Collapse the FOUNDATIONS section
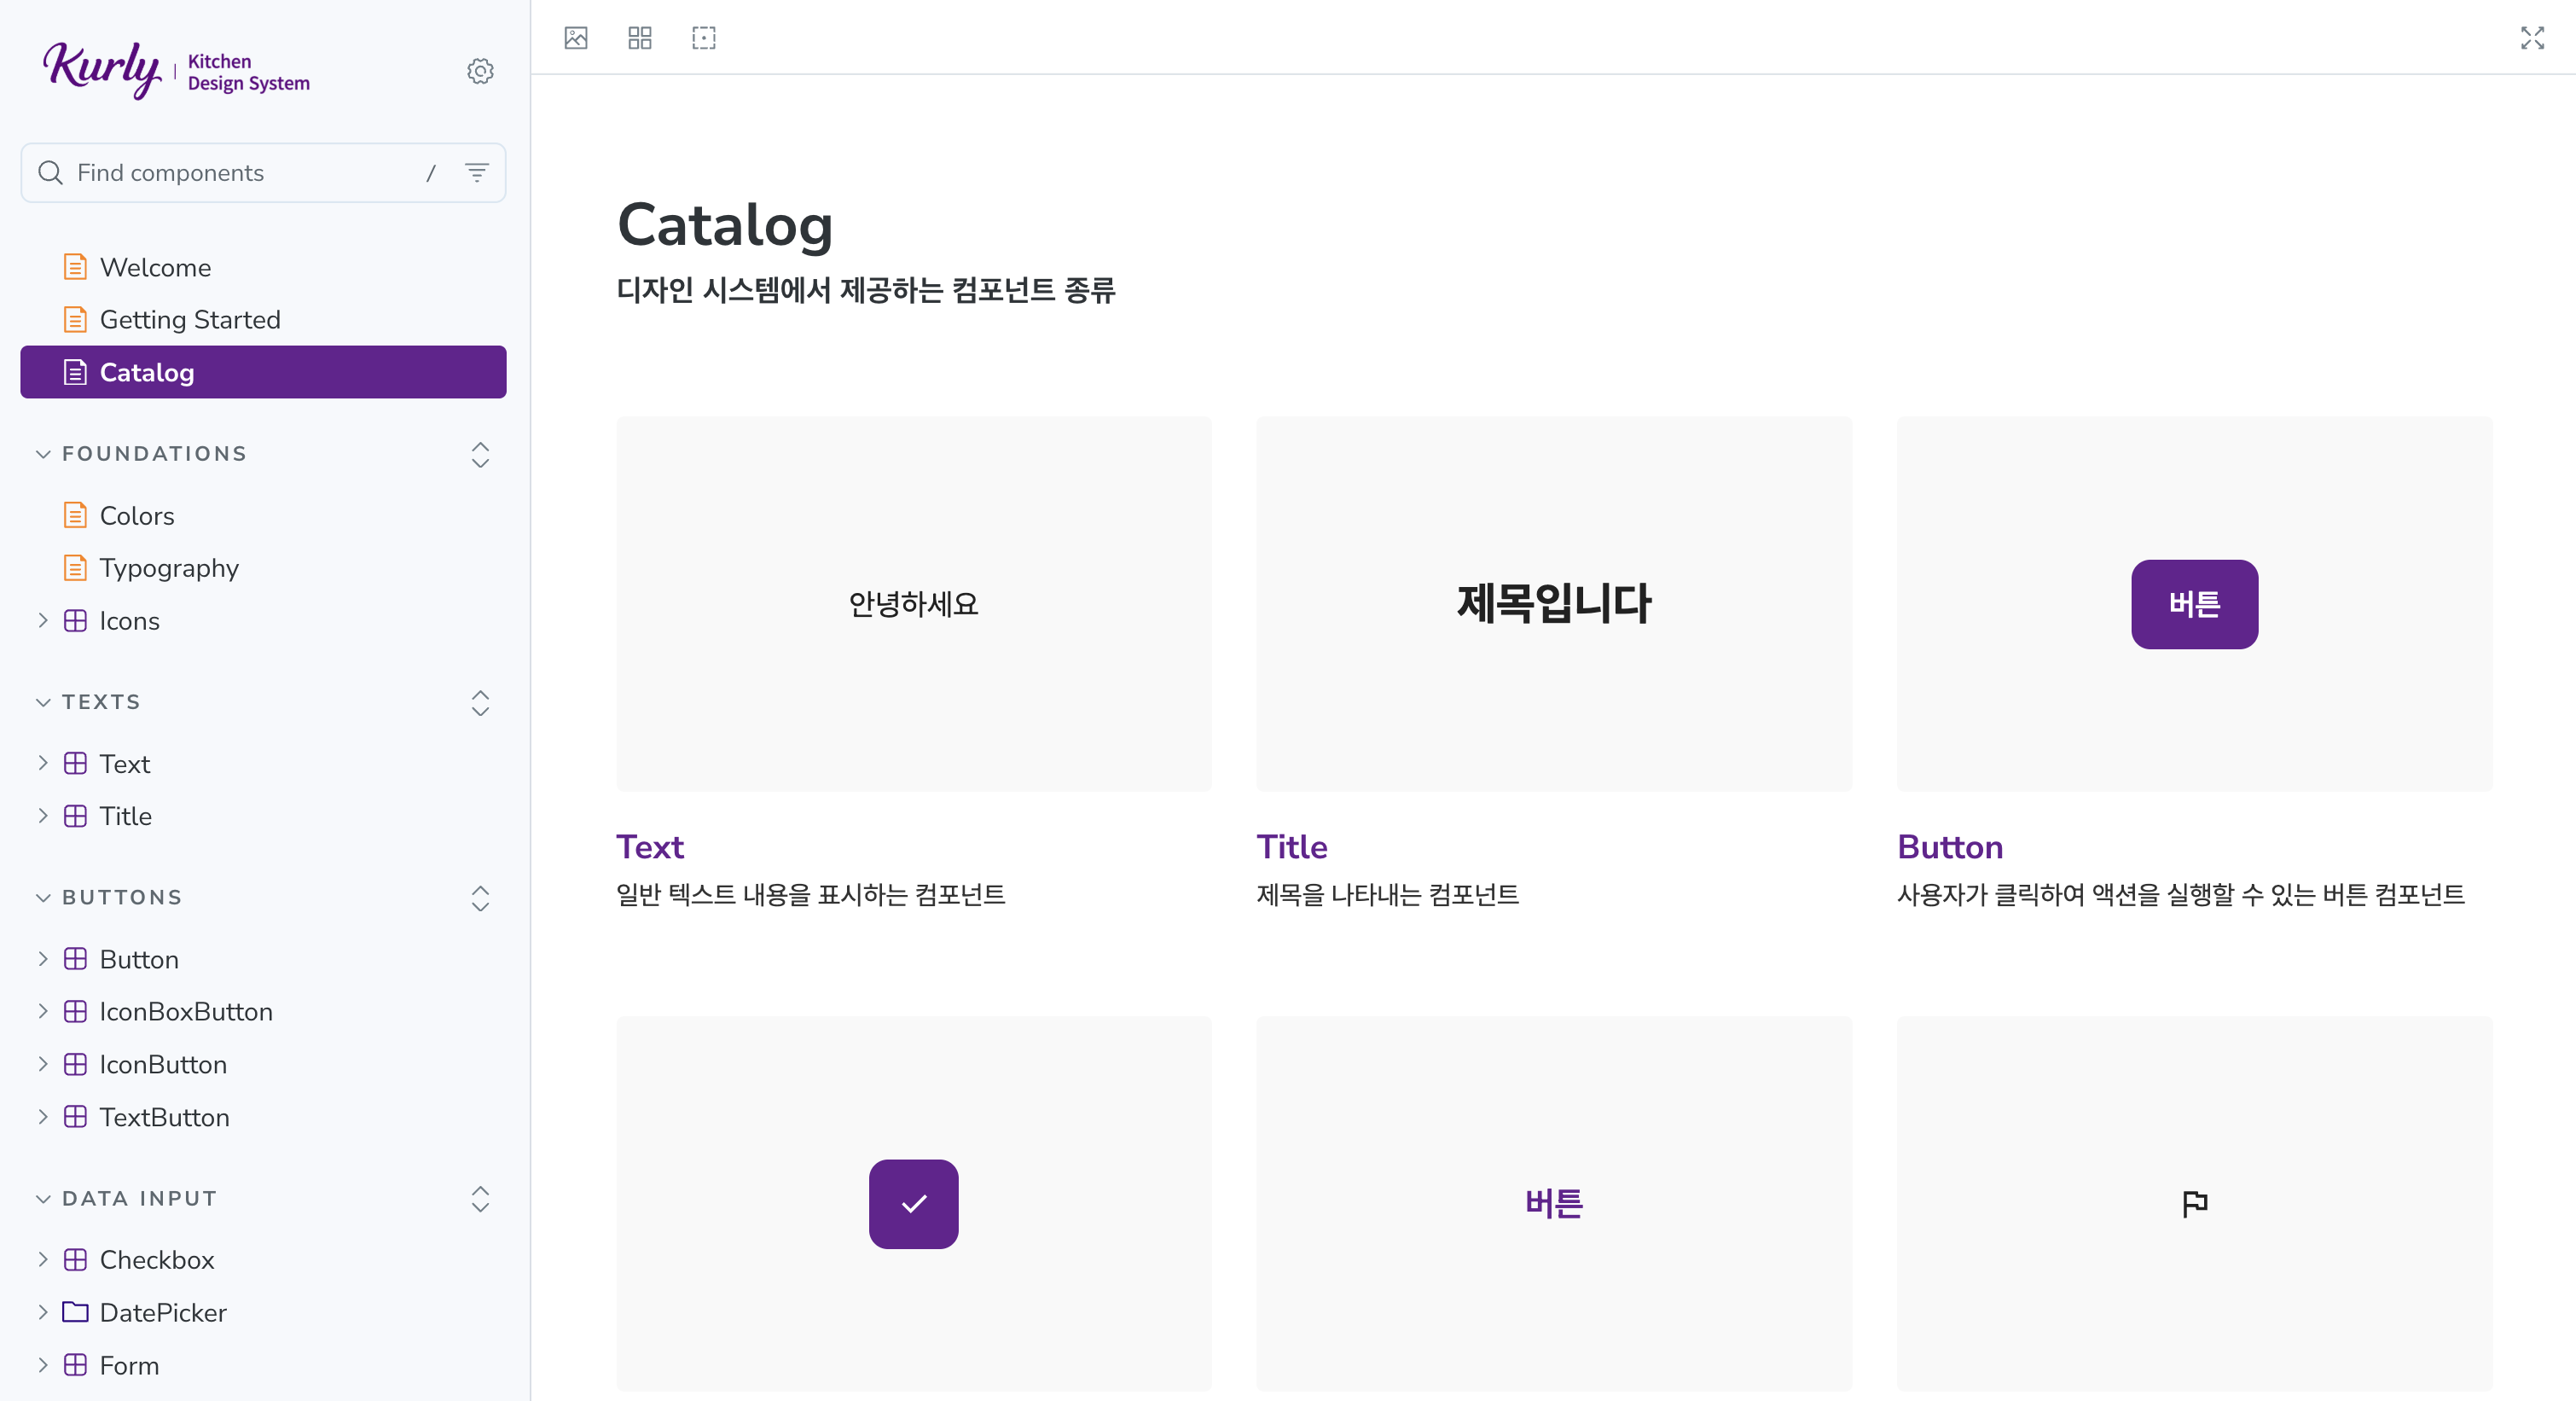 (x=43, y=453)
